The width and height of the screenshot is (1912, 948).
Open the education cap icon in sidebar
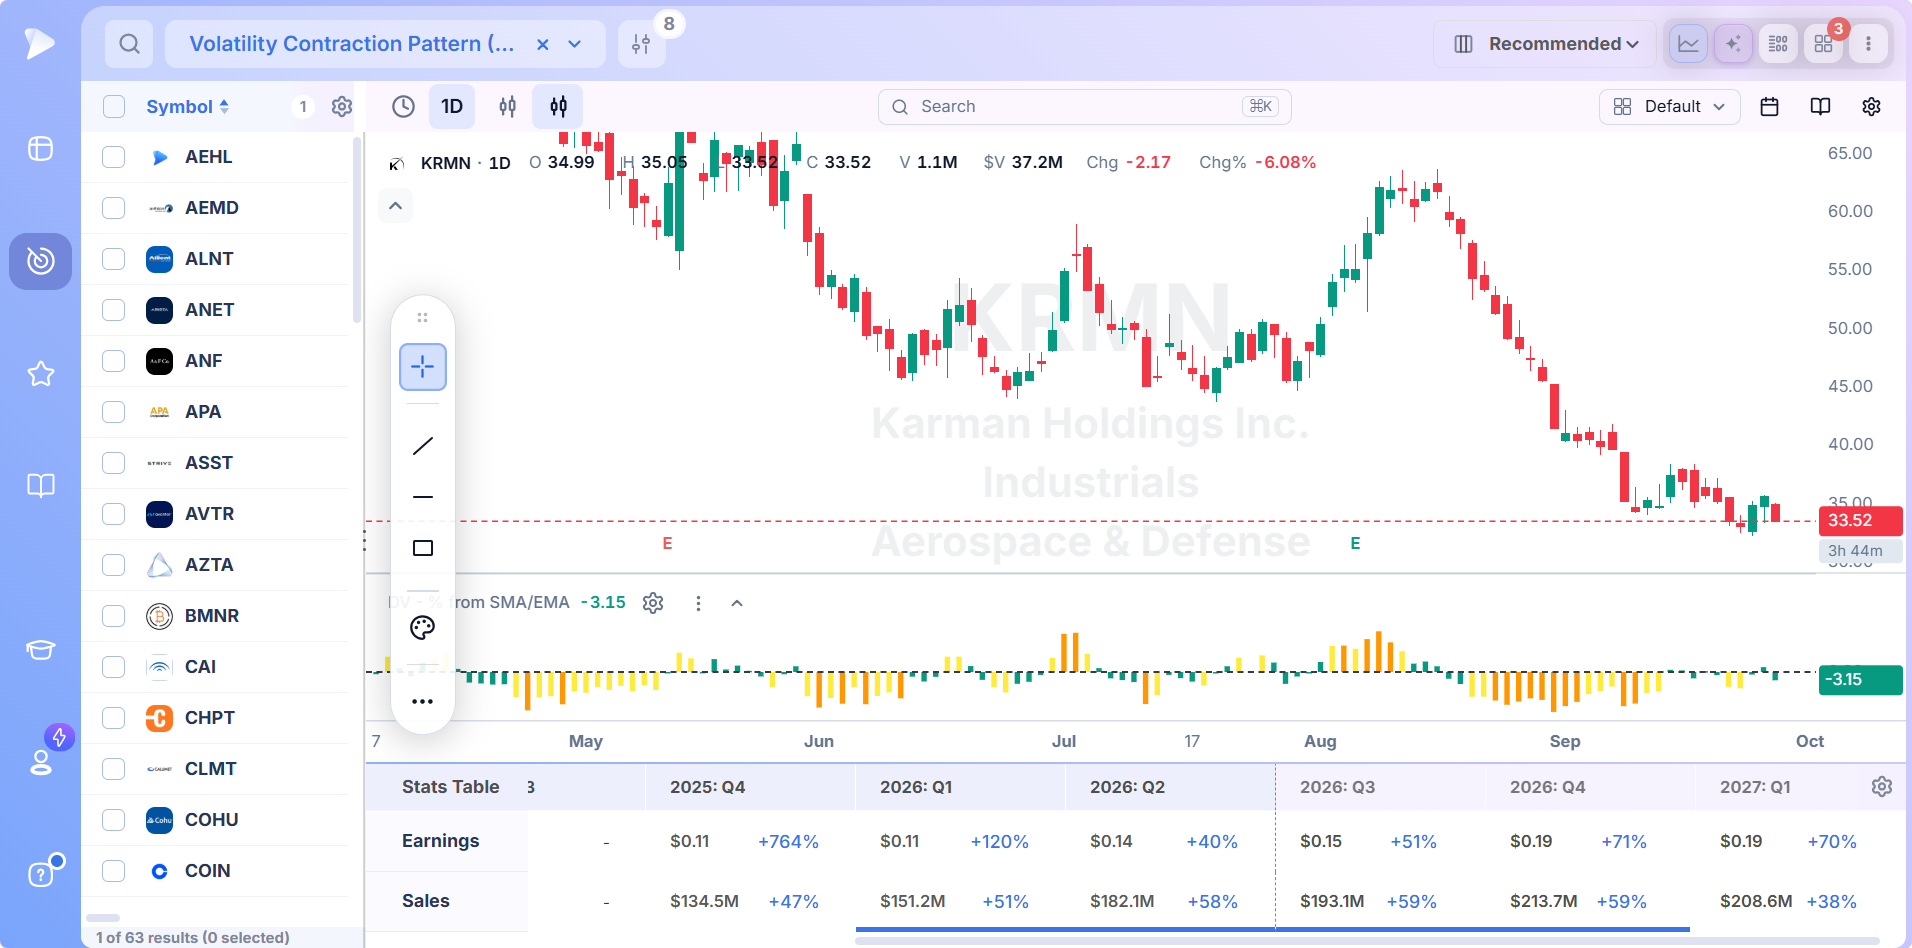[41, 650]
